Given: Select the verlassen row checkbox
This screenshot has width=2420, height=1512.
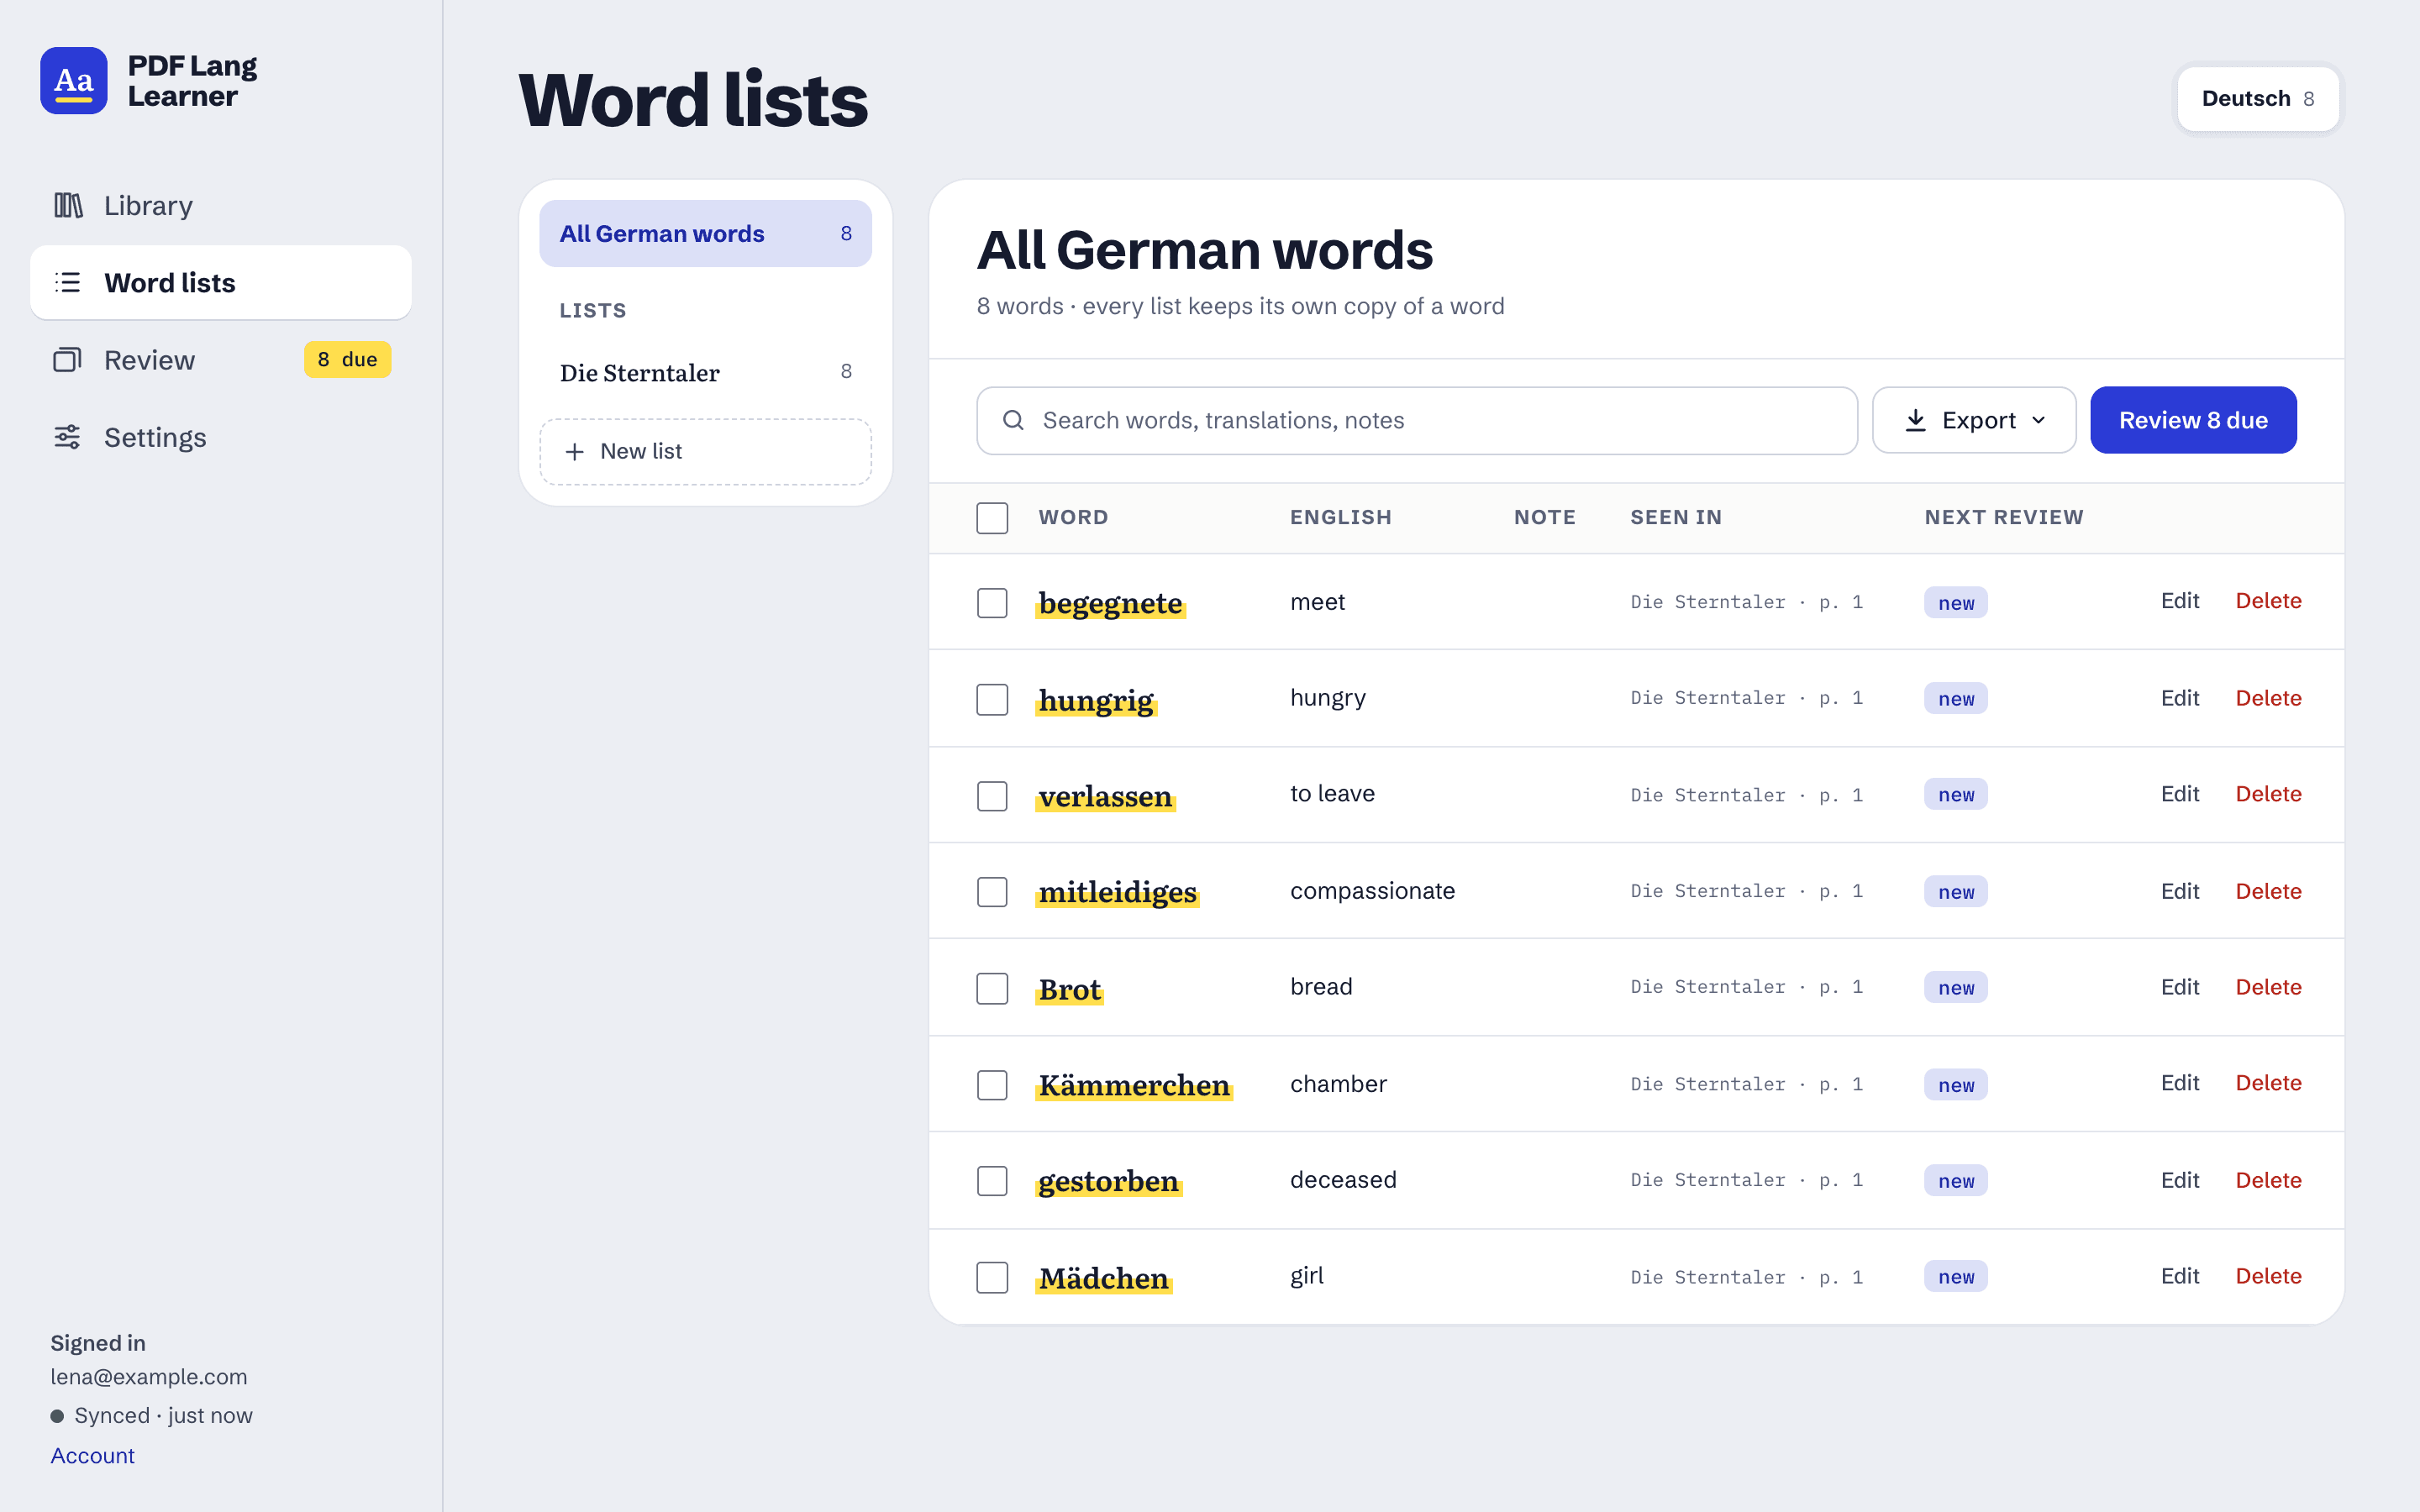Looking at the screenshot, I should point(992,796).
